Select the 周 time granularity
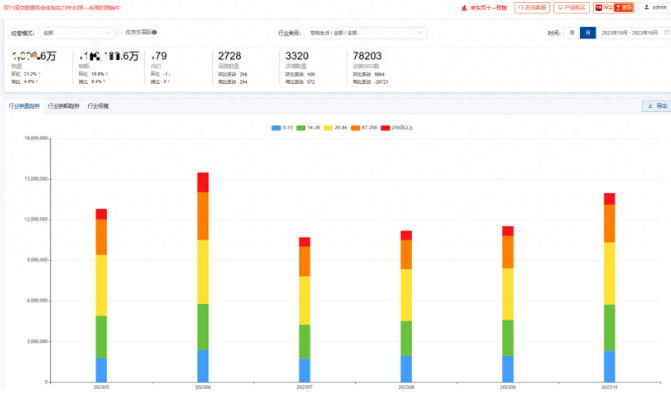671x393 pixels. tap(572, 33)
